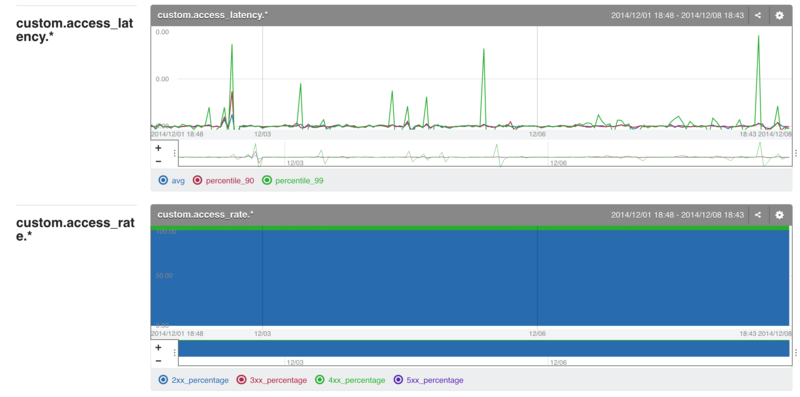Click 12/06 axis label on latency chart

pos(537,134)
